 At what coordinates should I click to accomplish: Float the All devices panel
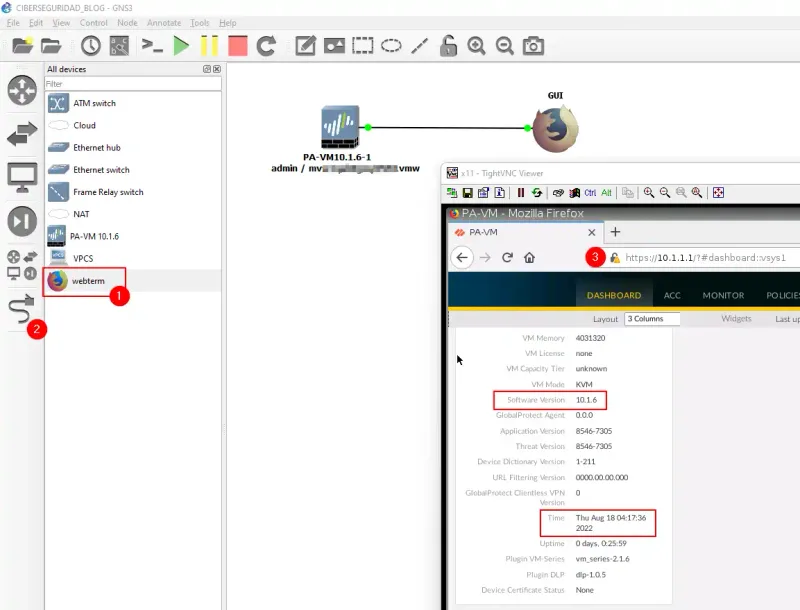(207, 69)
